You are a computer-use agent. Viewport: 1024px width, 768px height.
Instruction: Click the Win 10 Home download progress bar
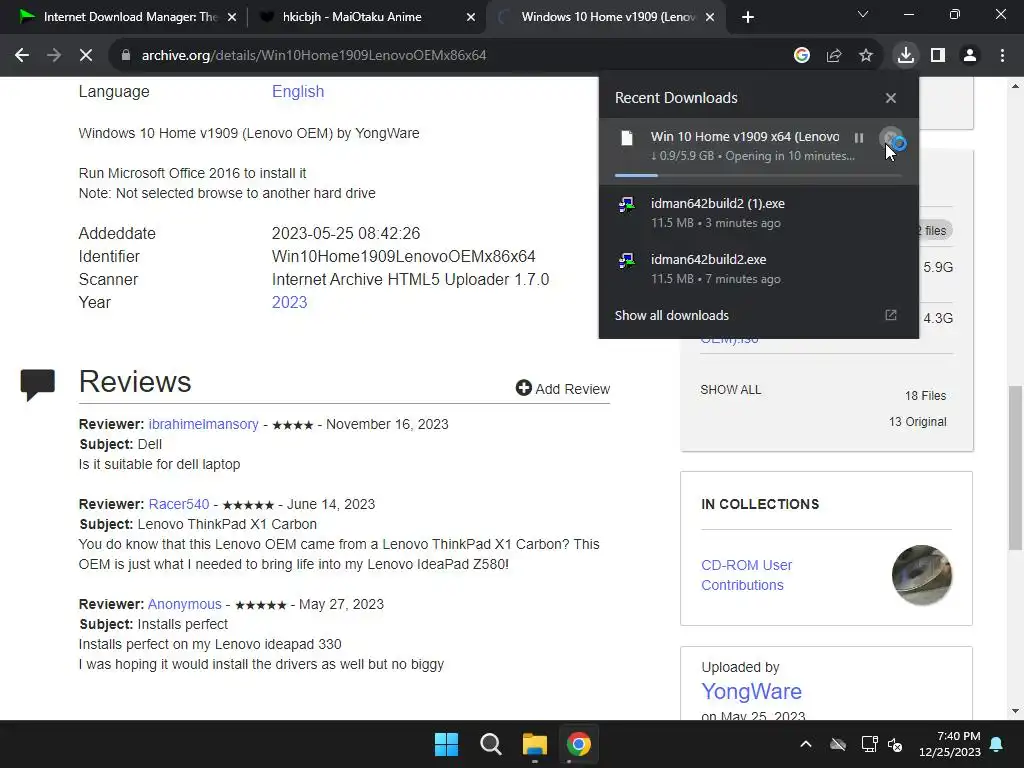click(758, 175)
